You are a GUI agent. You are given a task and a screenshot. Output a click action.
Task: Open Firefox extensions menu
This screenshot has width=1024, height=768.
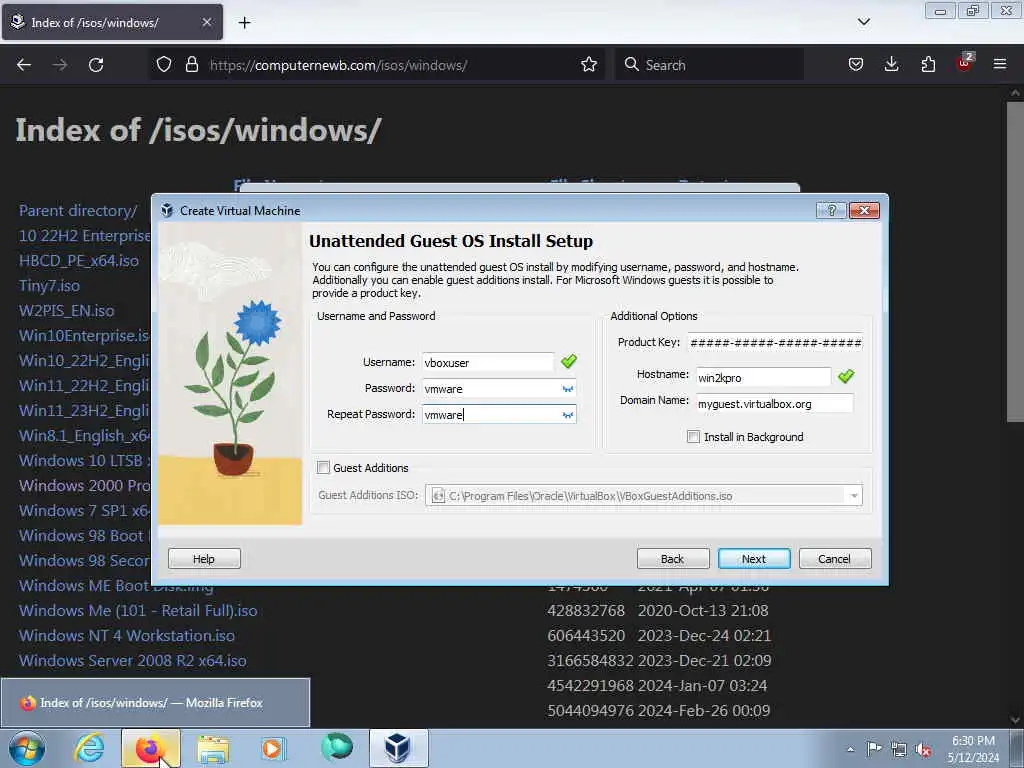click(x=928, y=65)
